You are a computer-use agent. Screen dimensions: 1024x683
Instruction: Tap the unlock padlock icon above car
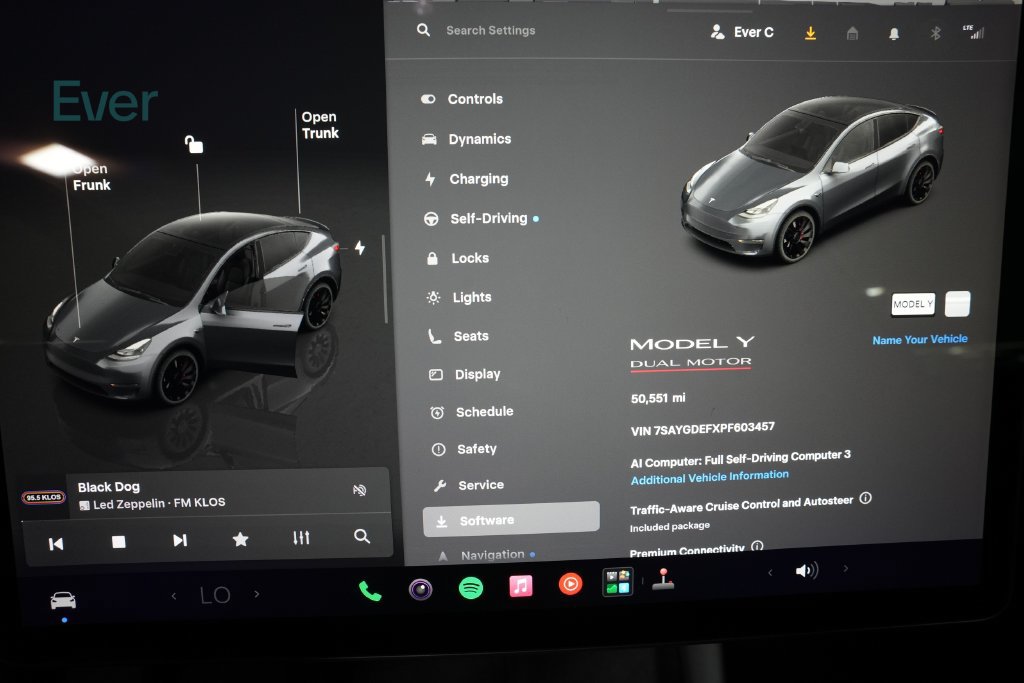click(x=194, y=144)
